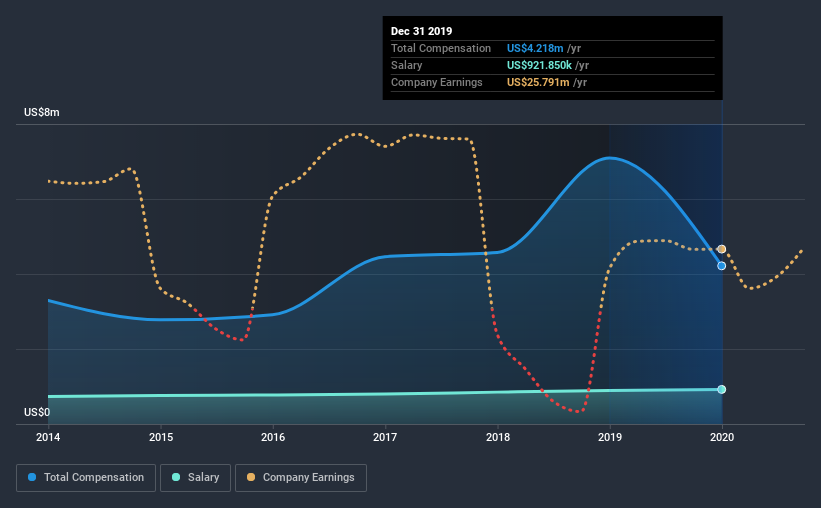Click the 2014 x-axis label
The image size is (821, 508).
(48, 437)
